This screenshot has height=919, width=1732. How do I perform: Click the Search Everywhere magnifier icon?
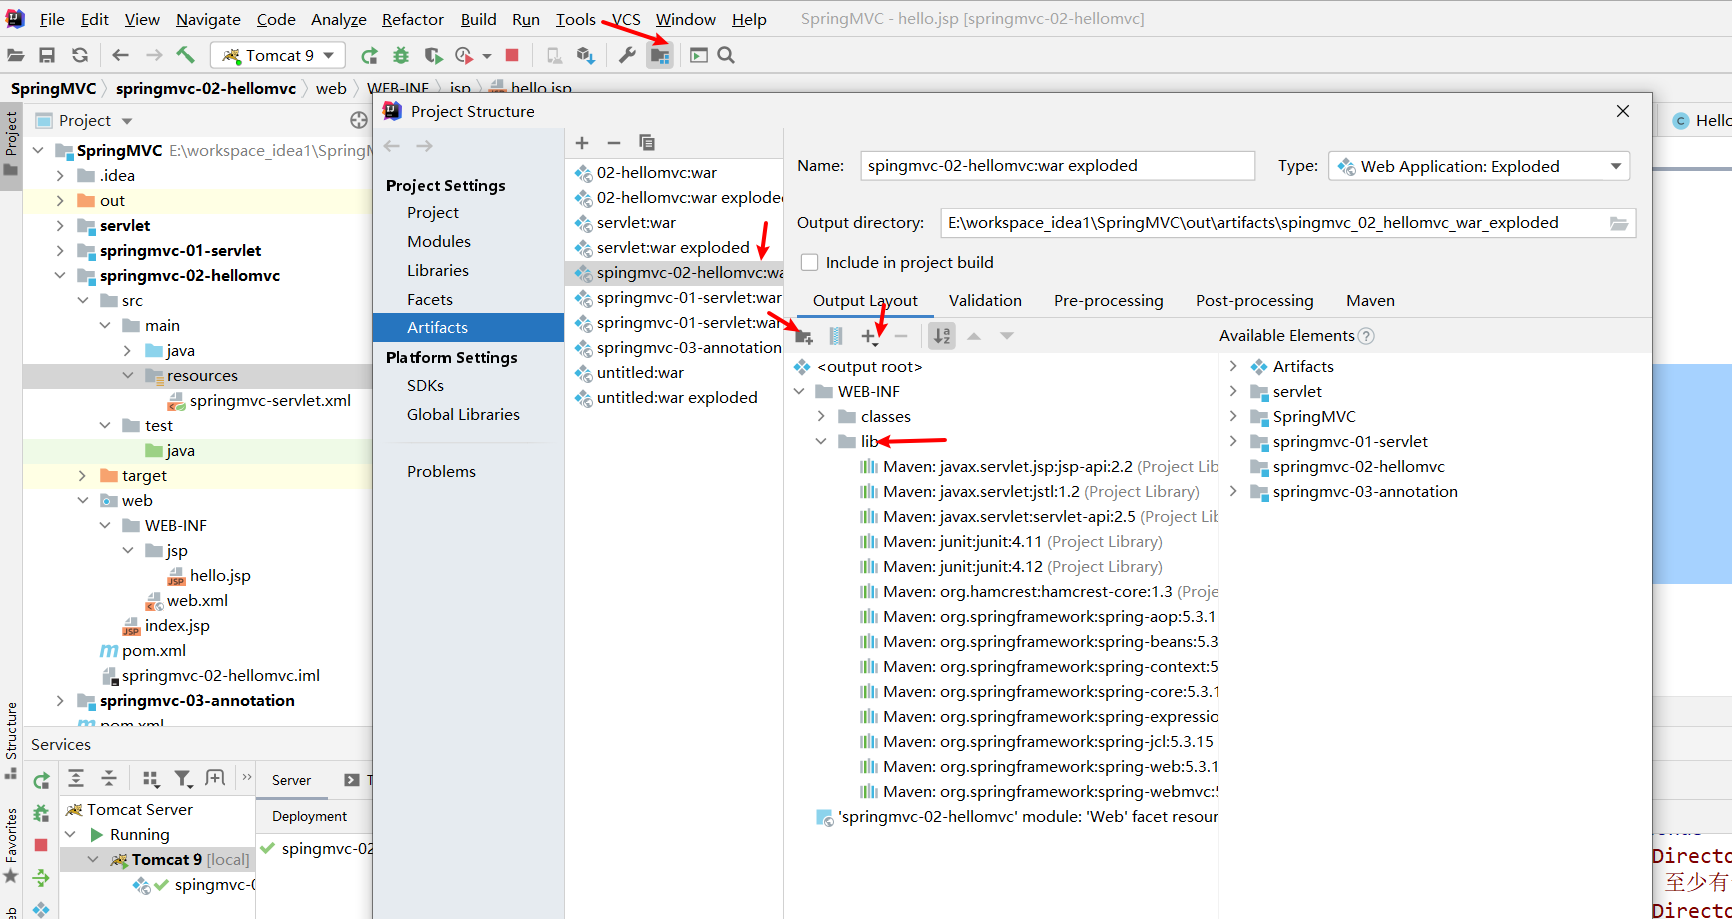(726, 55)
